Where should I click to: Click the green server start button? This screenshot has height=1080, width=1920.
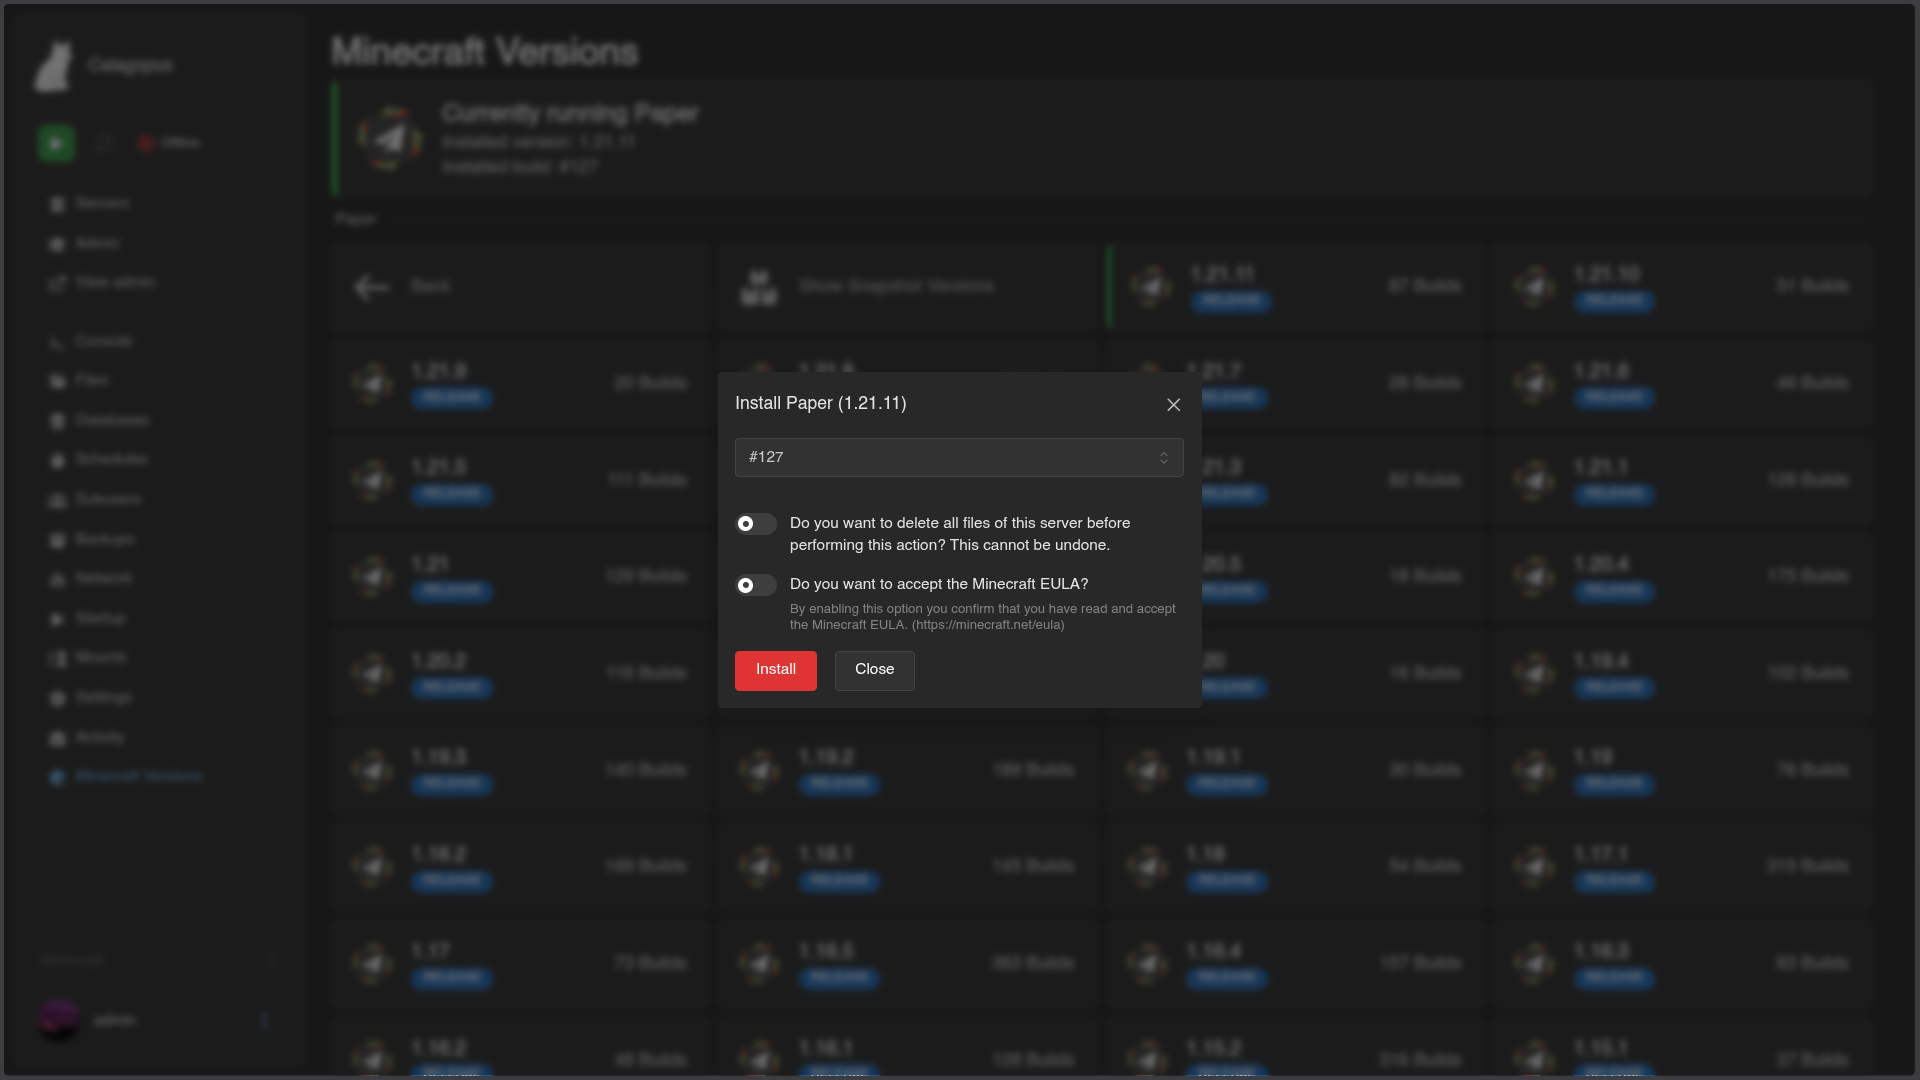click(x=56, y=143)
